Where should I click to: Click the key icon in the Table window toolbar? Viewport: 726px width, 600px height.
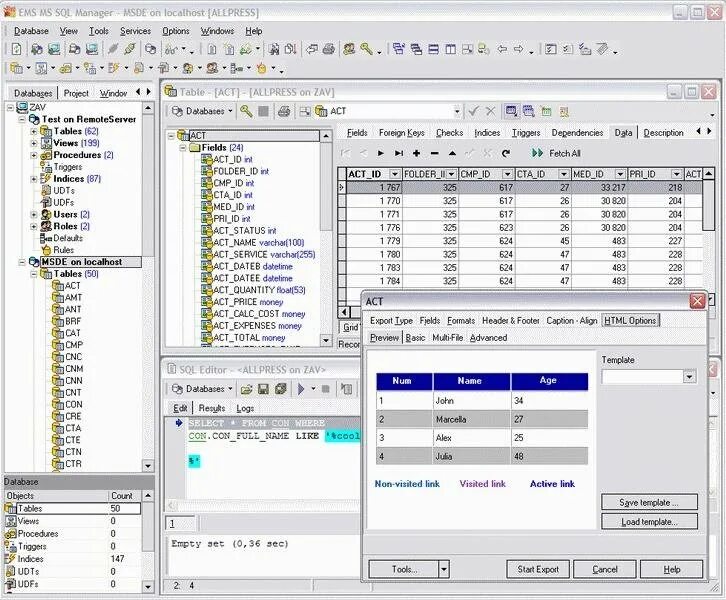point(246,111)
